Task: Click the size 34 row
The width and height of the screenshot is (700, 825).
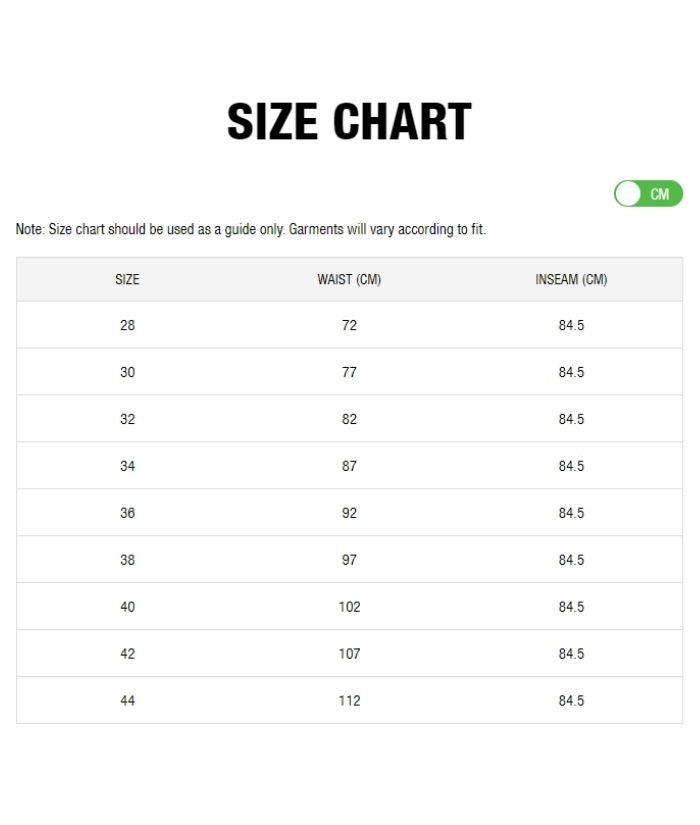Action: [x=127, y=466]
